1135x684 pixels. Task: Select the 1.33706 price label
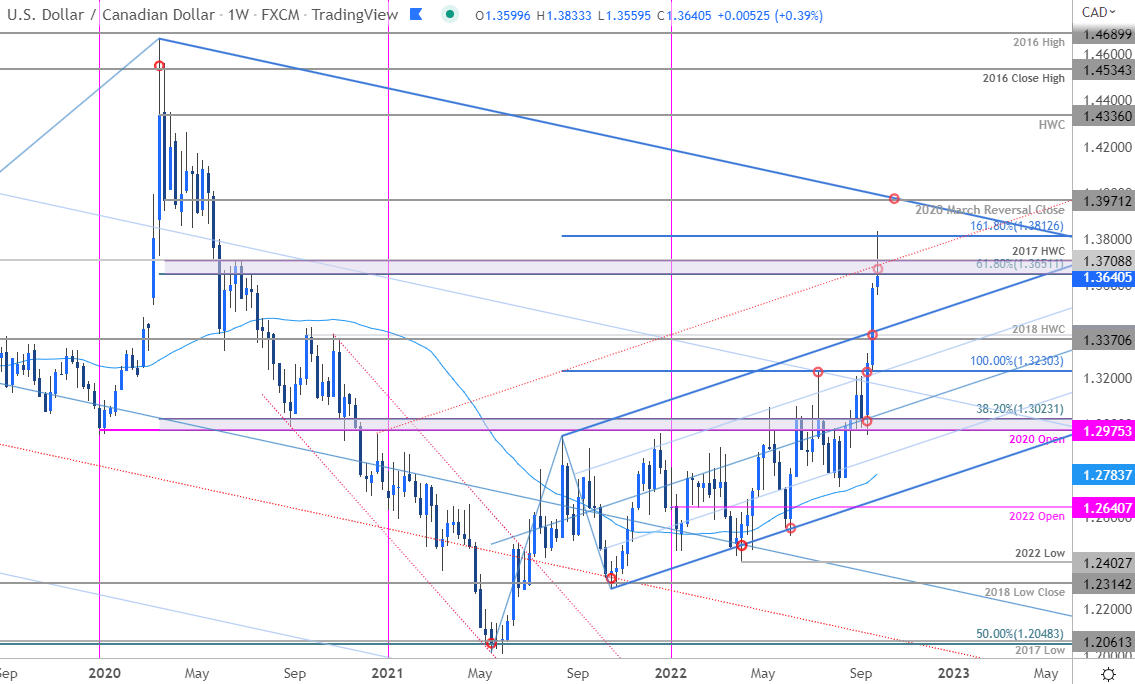pos(1103,338)
